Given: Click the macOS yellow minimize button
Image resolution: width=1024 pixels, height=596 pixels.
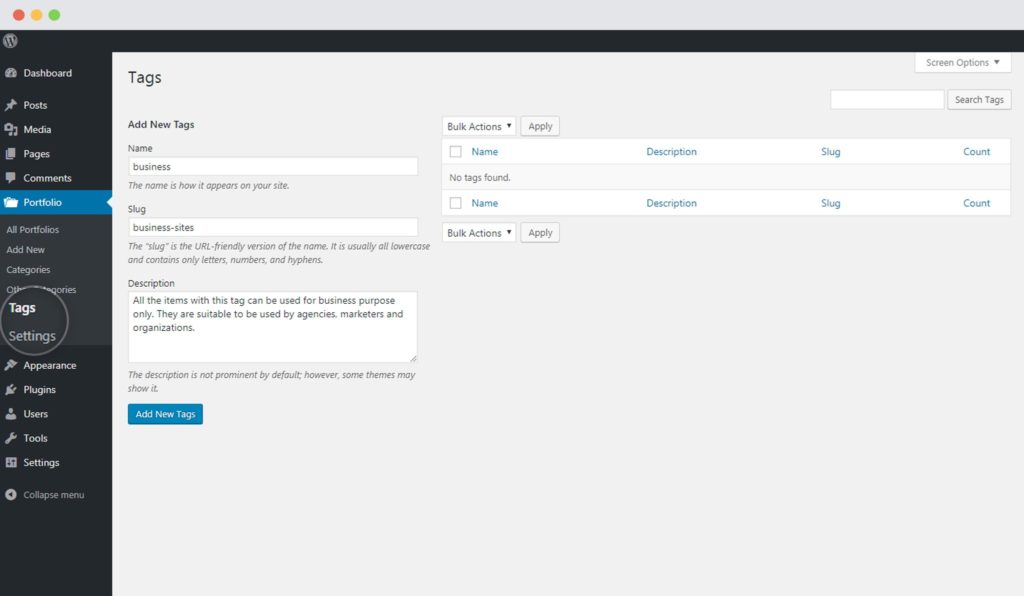Looking at the screenshot, I should point(37,15).
